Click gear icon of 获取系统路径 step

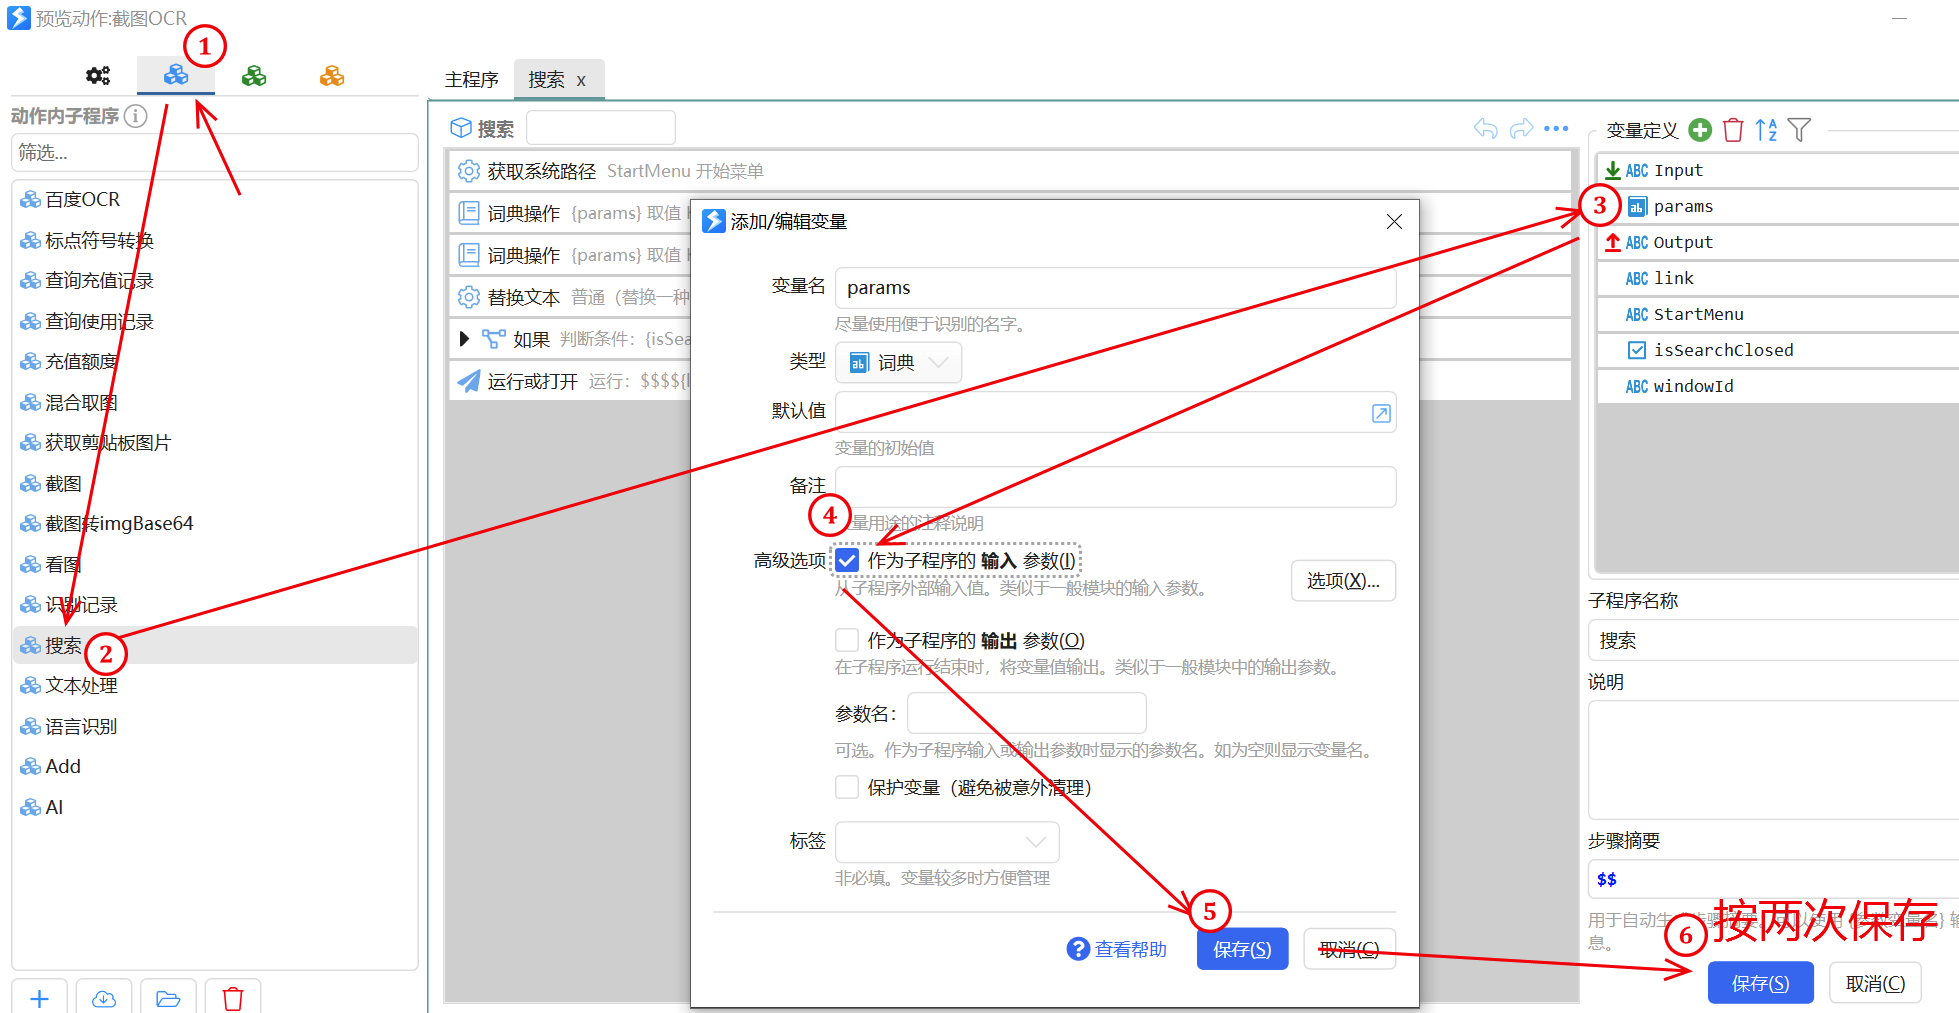pyautogui.click(x=468, y=171)
